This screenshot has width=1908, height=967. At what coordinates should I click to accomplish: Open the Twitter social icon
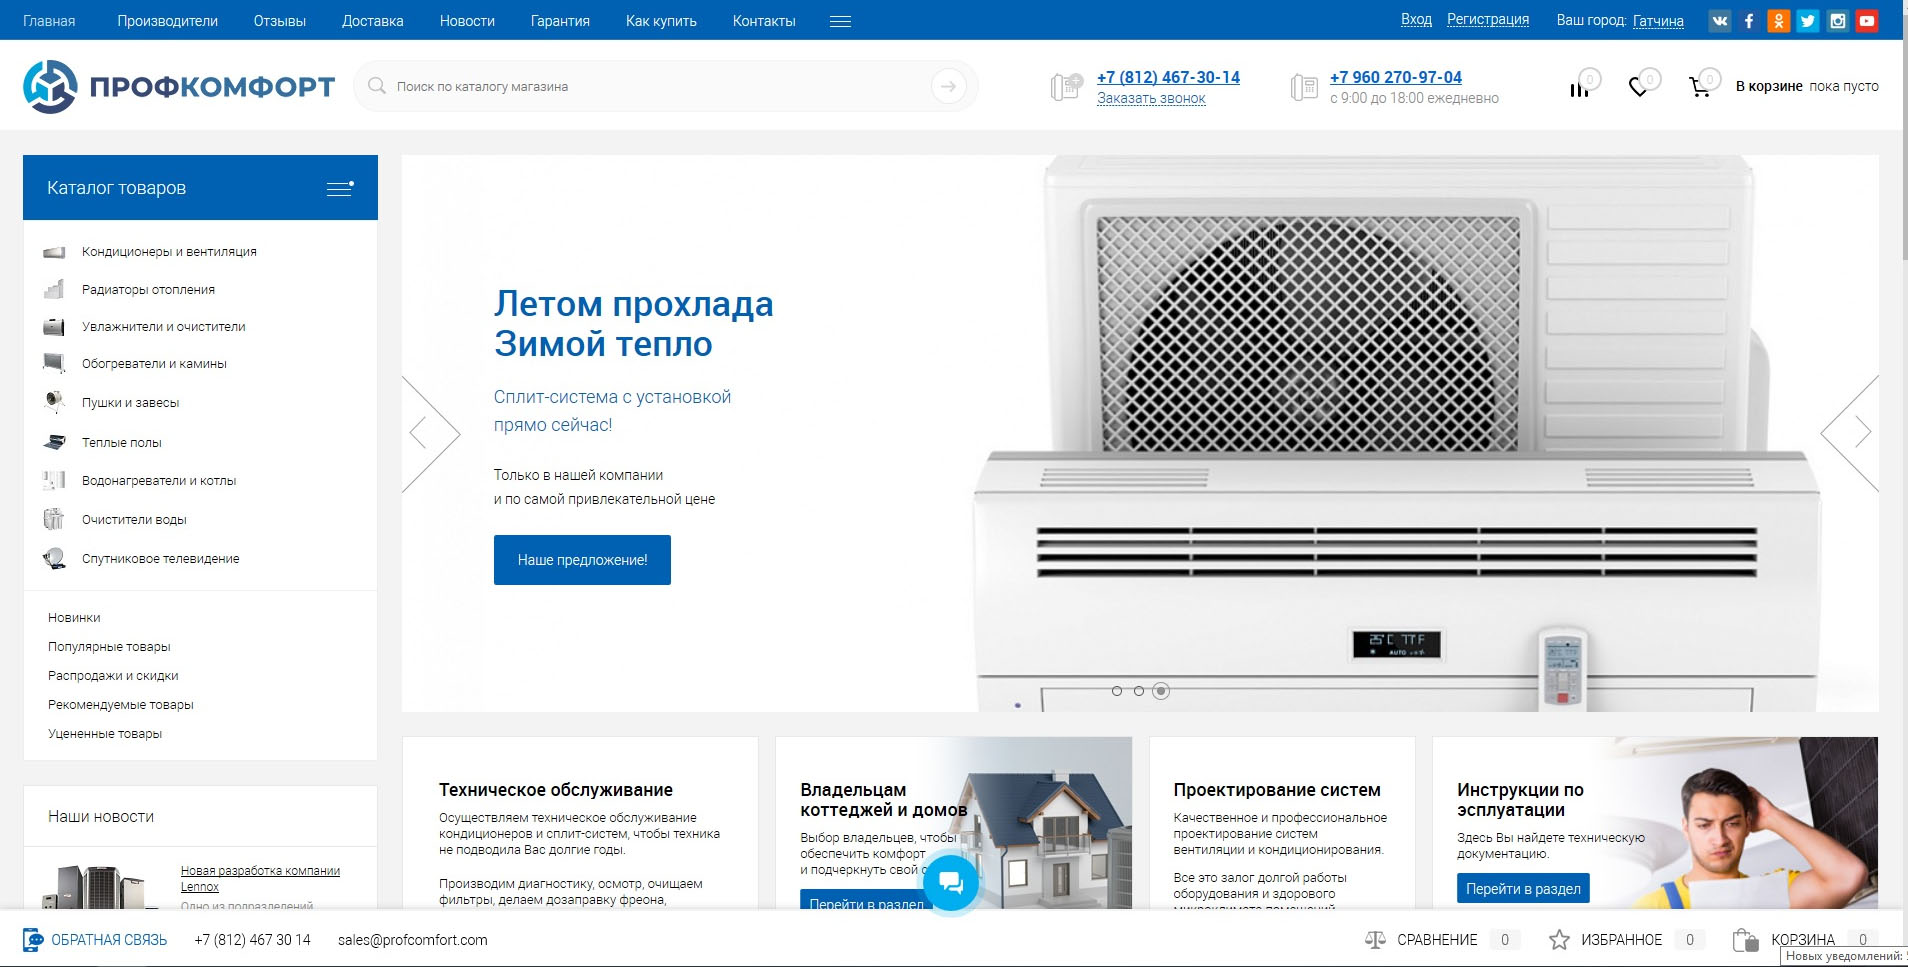click(1808, 21)
